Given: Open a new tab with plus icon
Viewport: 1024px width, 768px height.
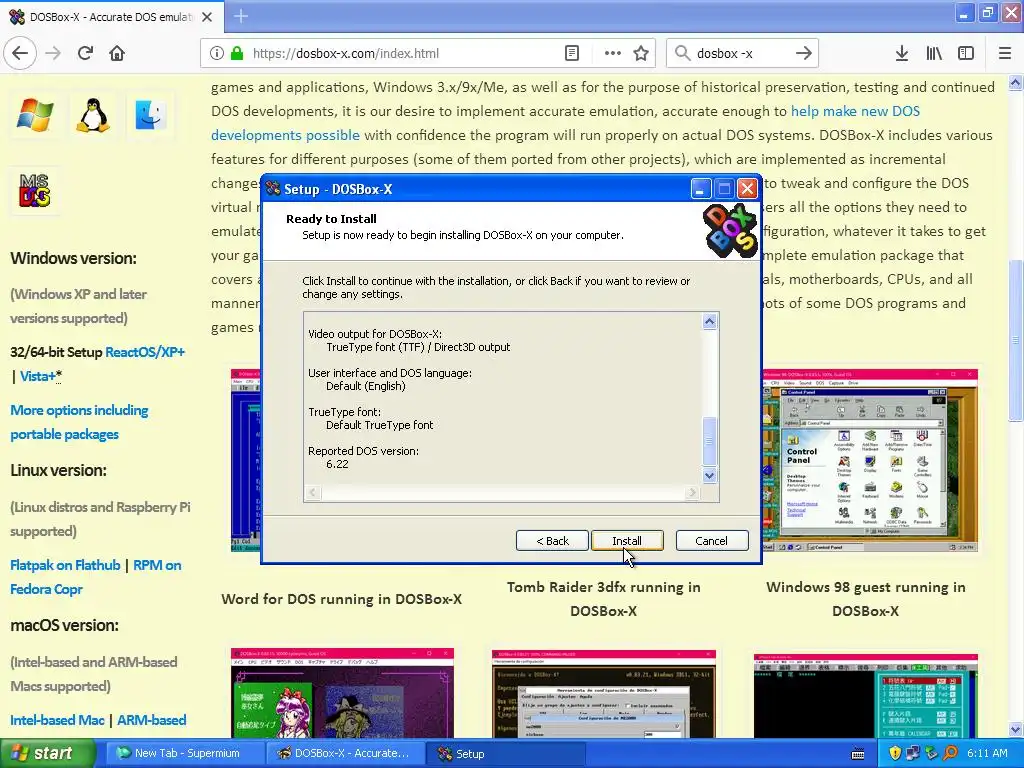Looking at the screenshot, I should (x=241, y=16).
